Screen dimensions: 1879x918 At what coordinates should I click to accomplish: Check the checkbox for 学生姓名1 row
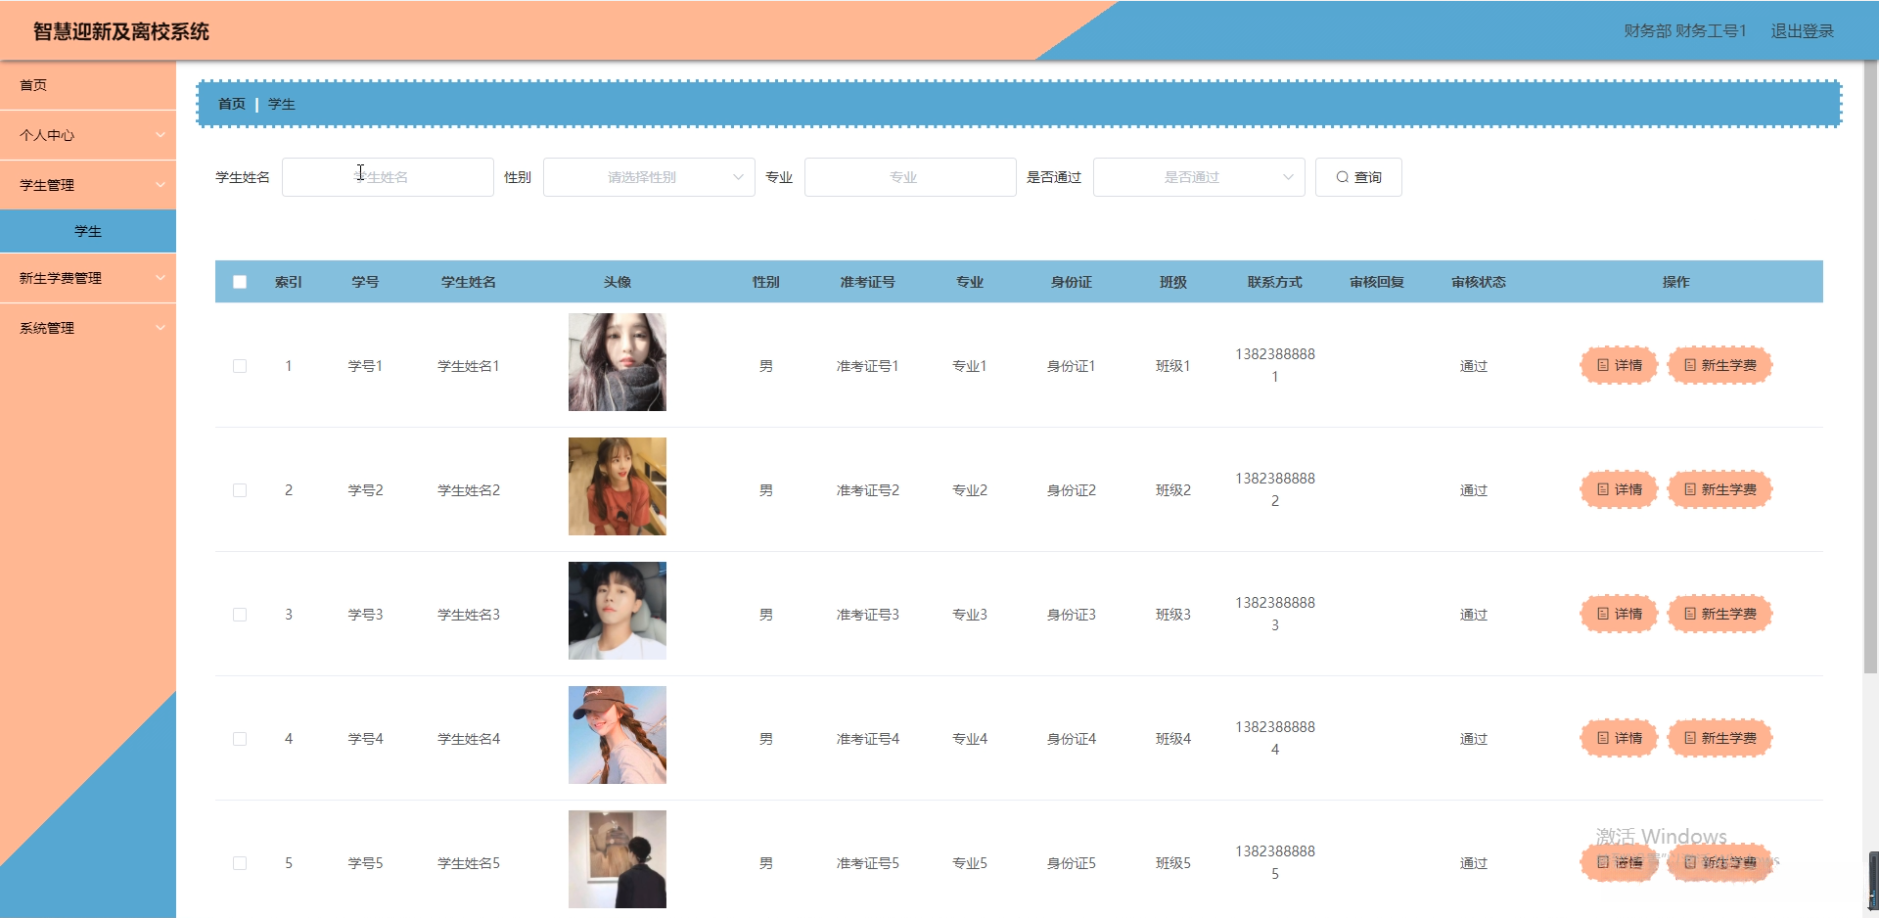click(240, 366)
